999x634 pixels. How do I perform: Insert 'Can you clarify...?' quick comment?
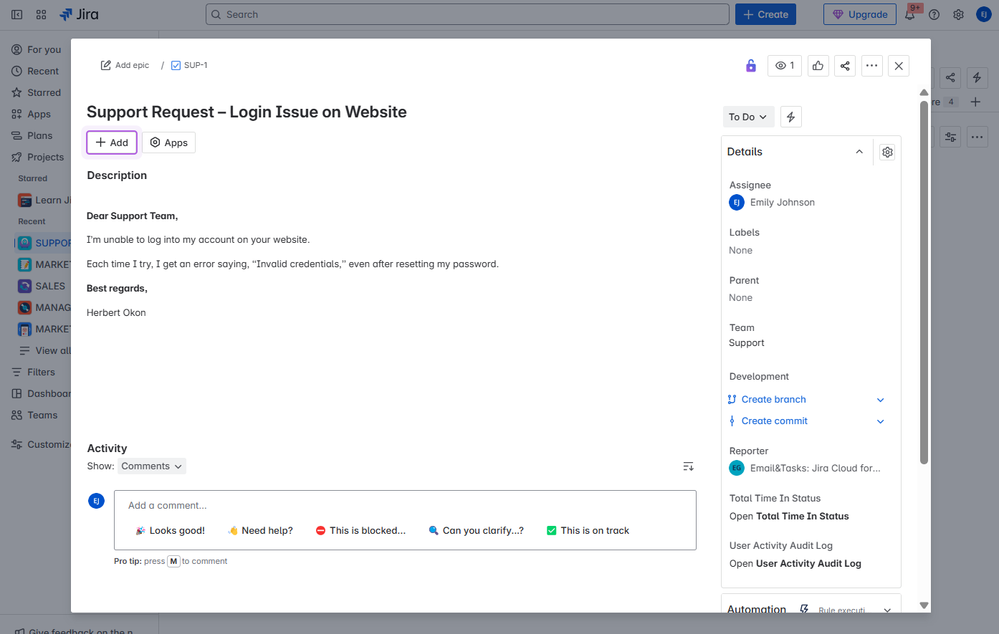coord(476,531)
